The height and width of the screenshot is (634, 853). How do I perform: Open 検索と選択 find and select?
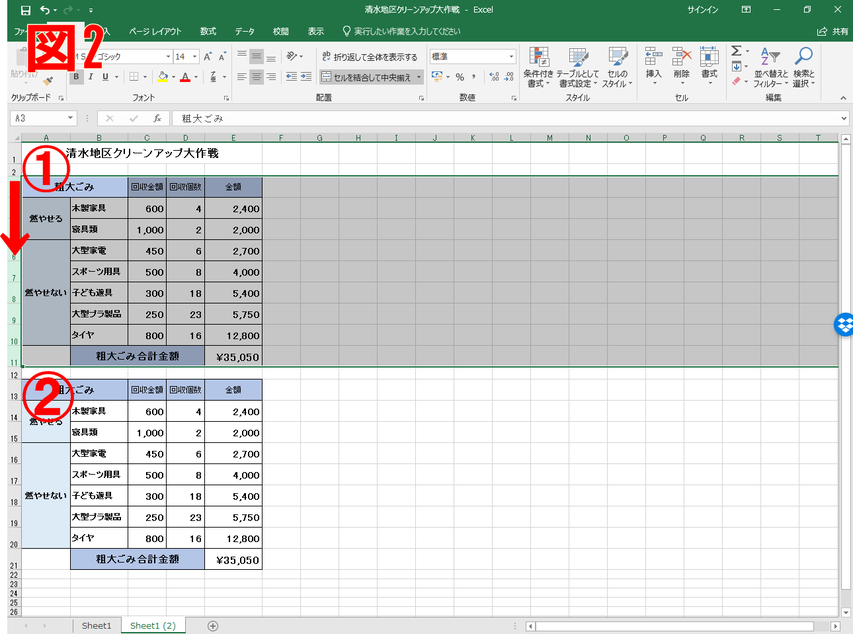(x=803, y=67)
